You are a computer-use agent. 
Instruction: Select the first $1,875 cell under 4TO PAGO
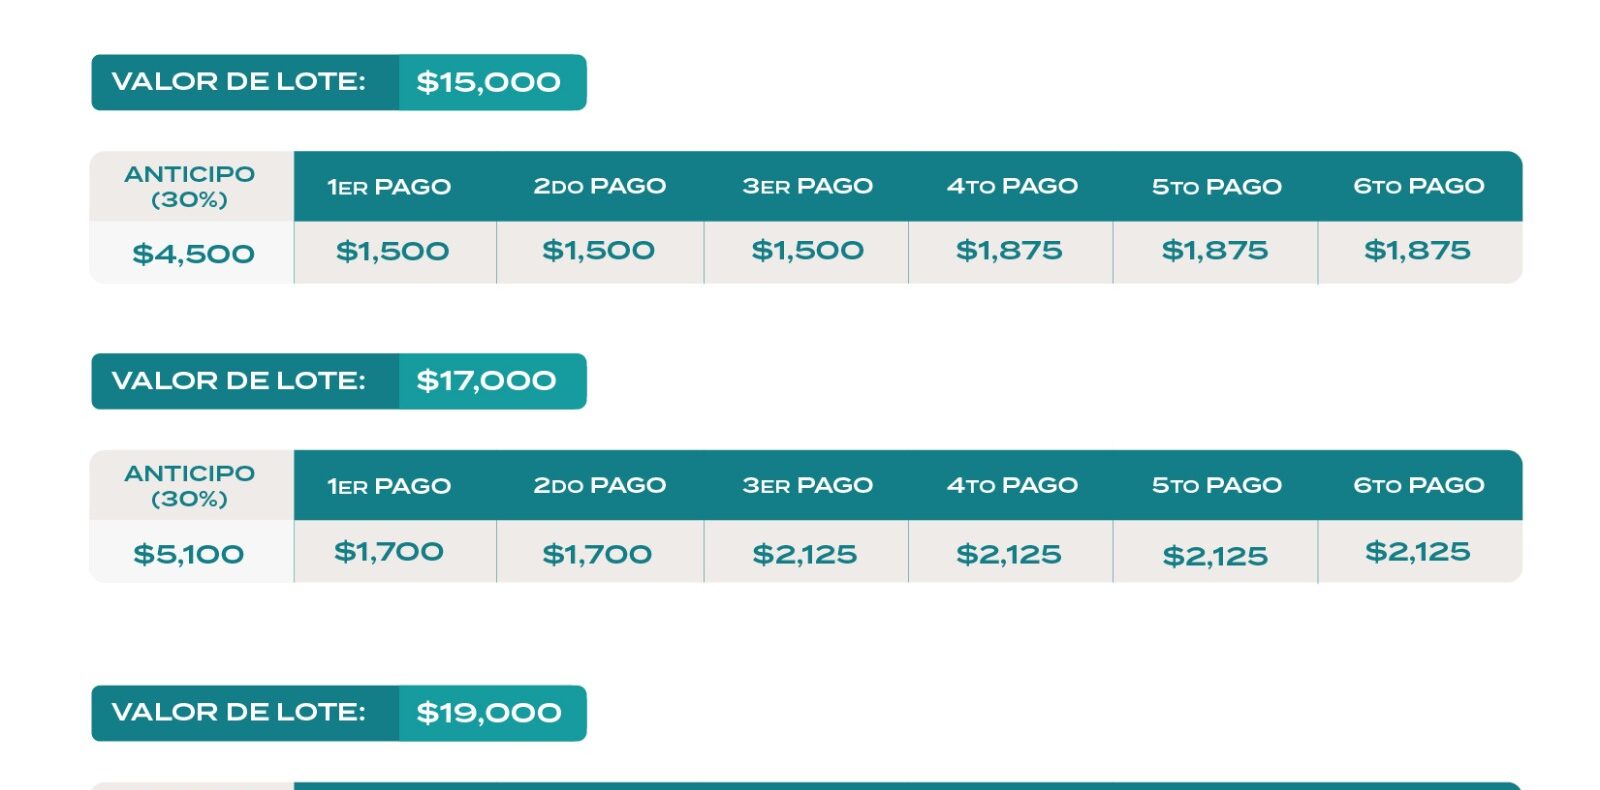point(1010,250)
